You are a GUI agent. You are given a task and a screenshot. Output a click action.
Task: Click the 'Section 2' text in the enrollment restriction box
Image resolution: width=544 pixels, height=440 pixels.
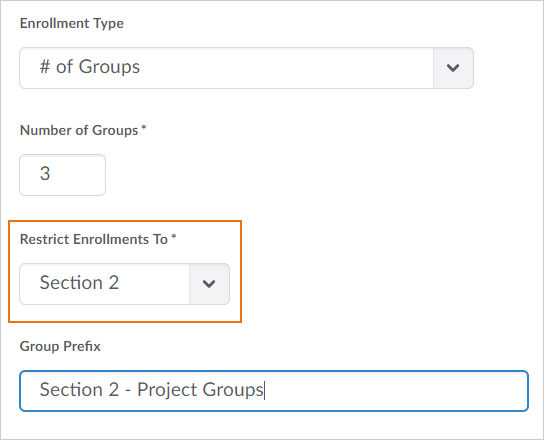tap(79, 282)
